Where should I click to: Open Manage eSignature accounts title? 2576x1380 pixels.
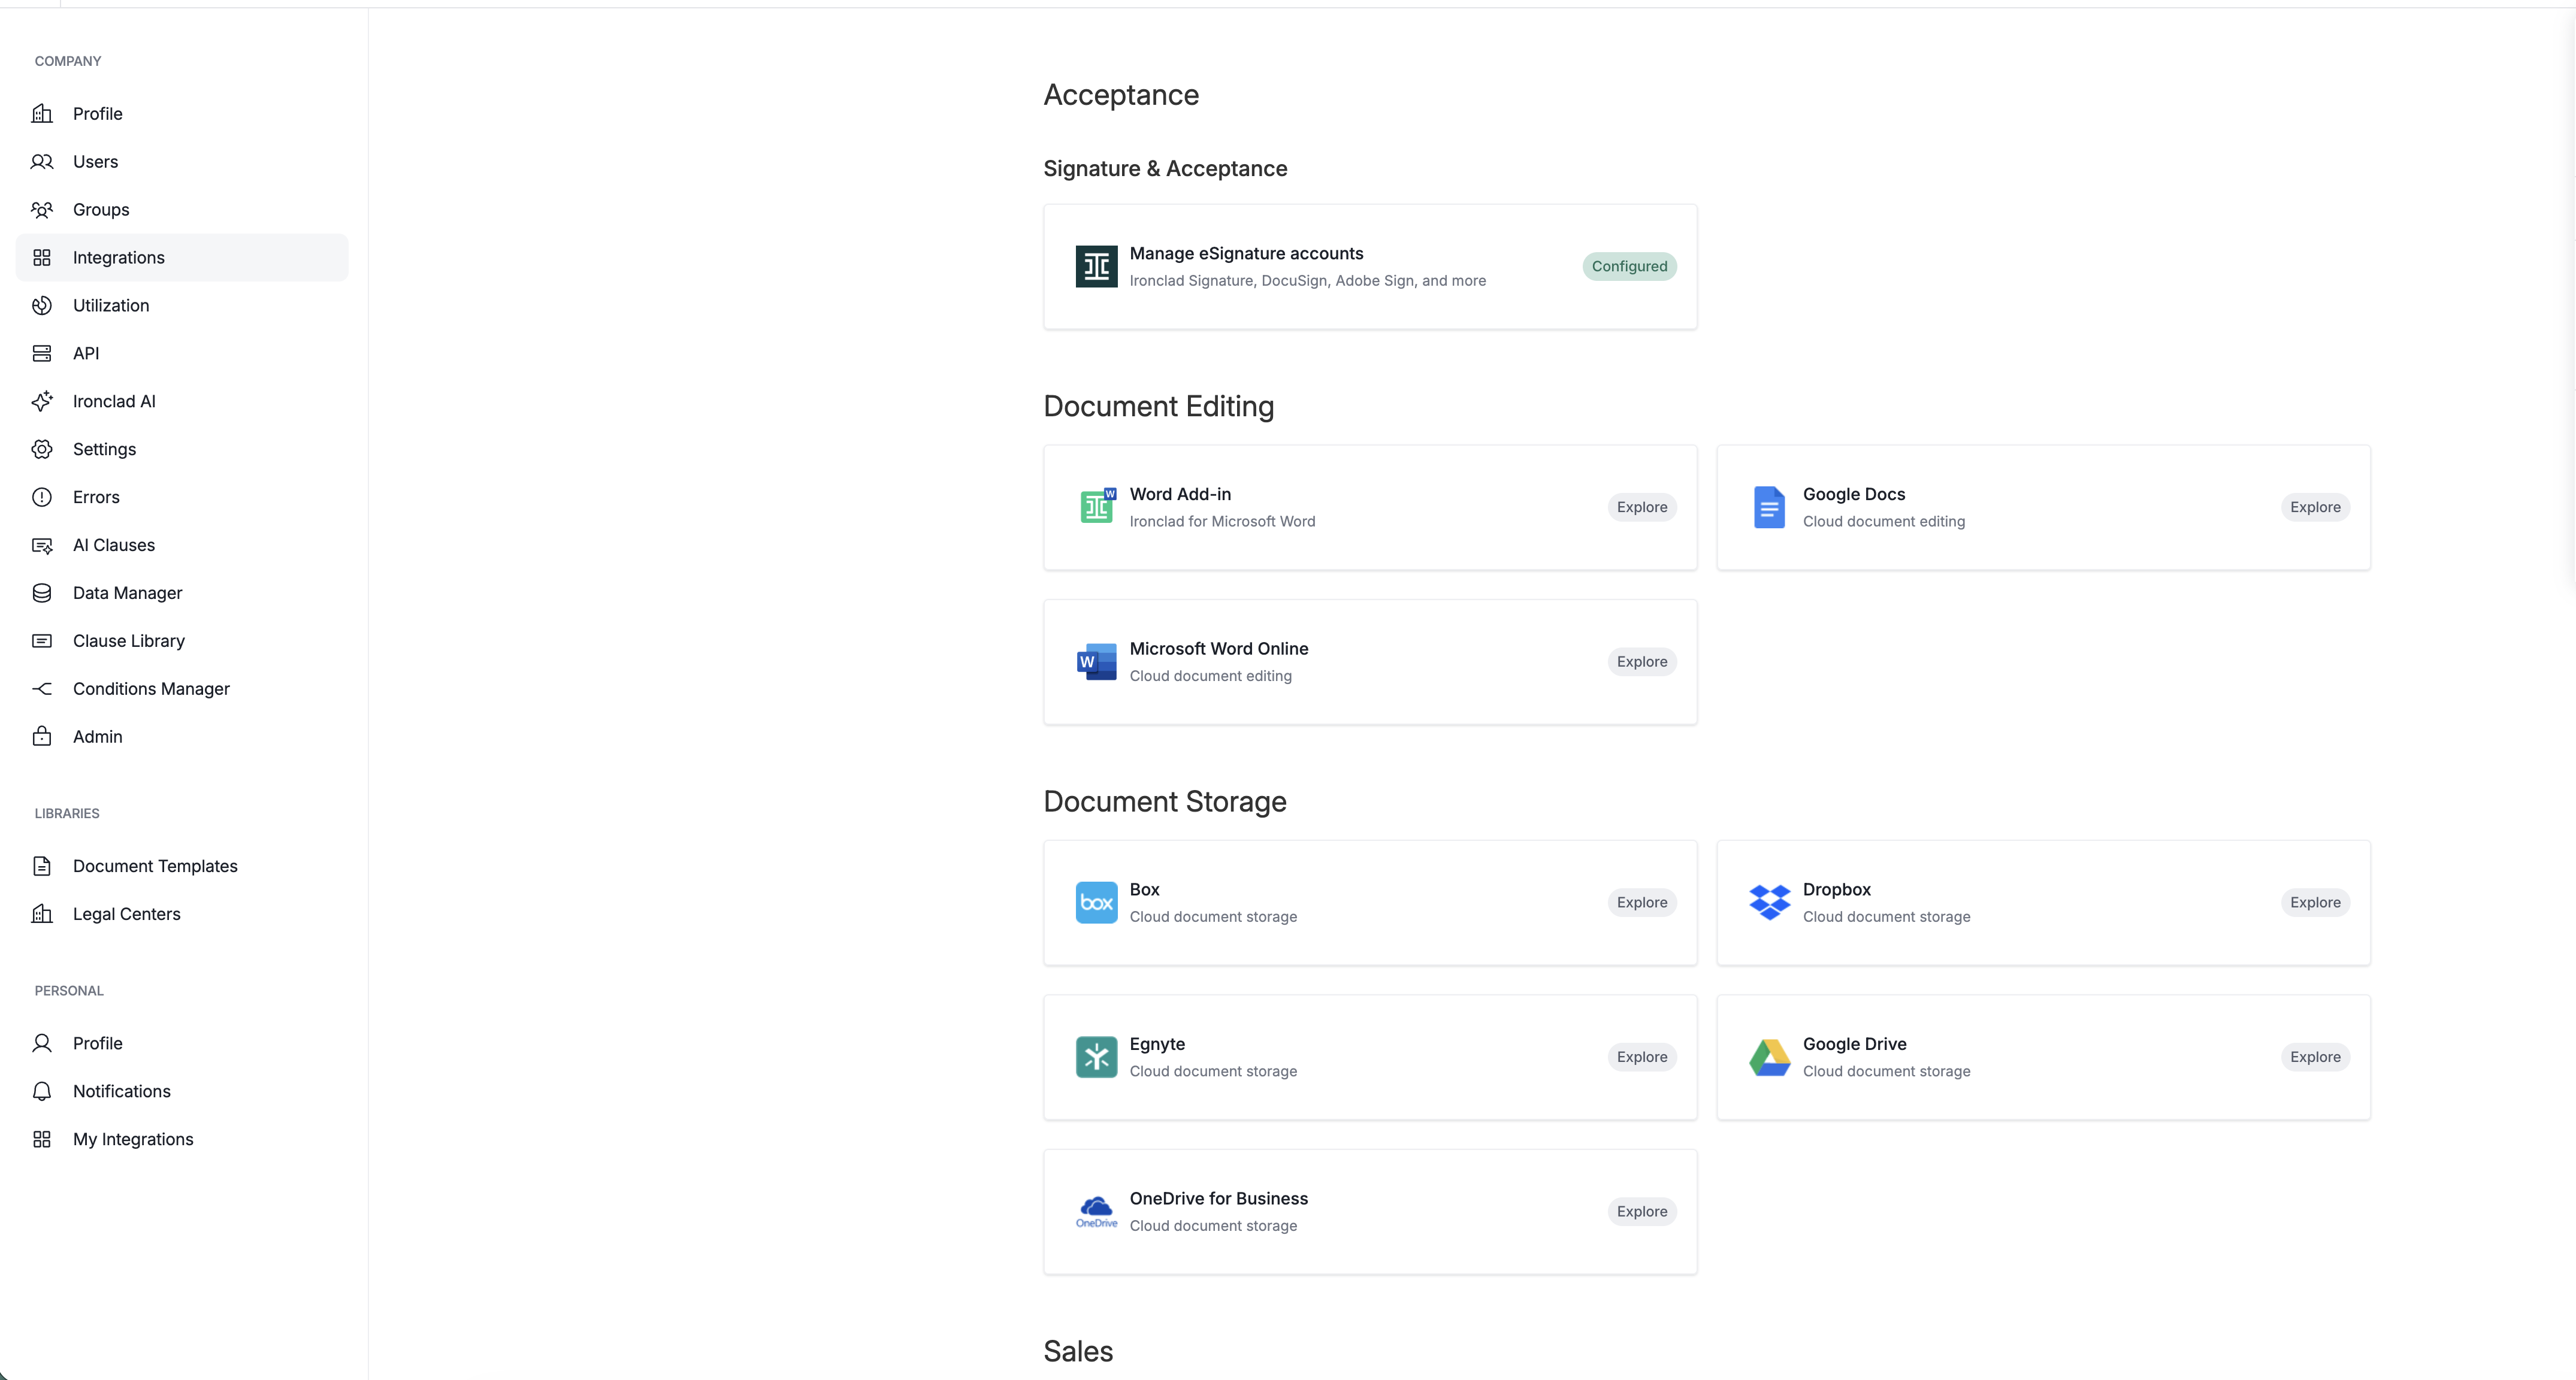pos(1246,254)
